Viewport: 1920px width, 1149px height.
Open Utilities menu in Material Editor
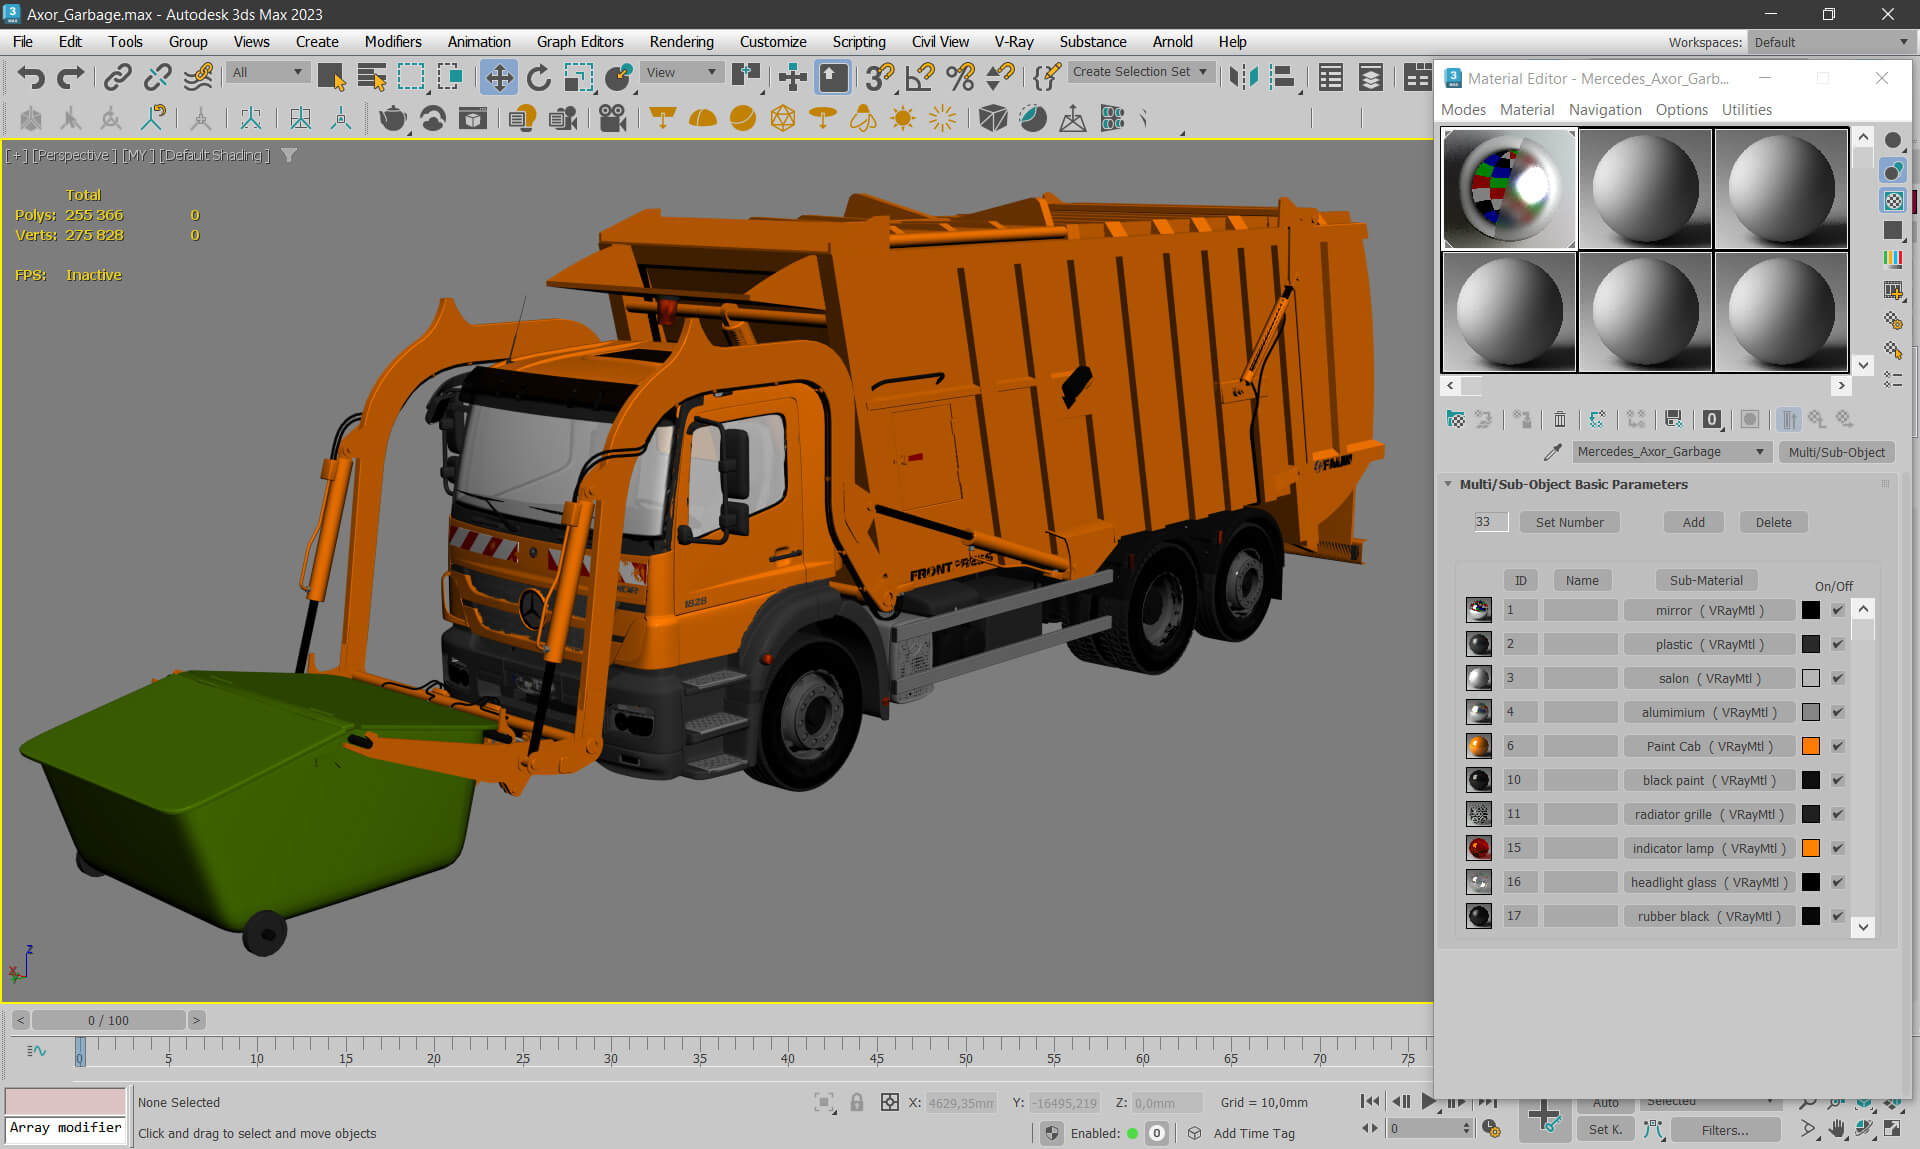coord(1746,110)
